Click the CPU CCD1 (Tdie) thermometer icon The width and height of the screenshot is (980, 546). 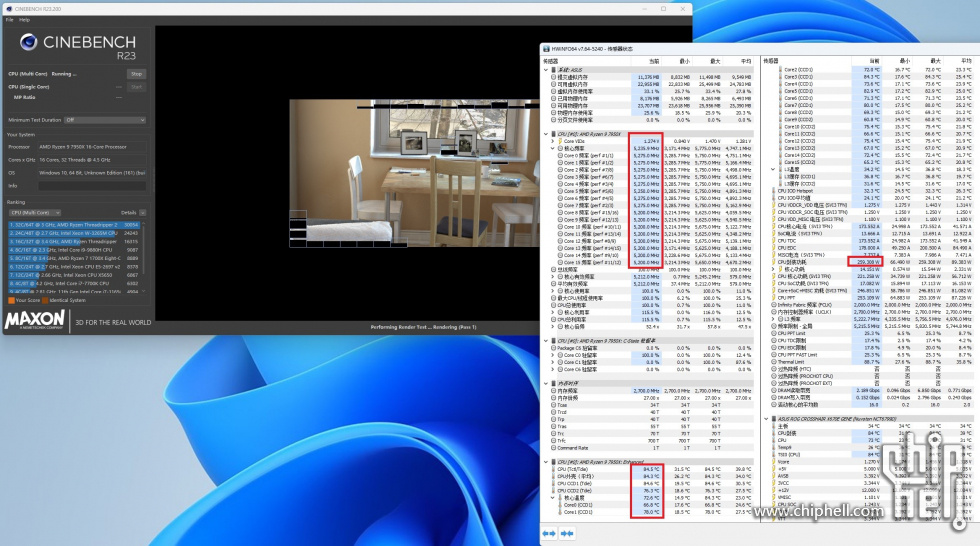[x=553, y=484]
